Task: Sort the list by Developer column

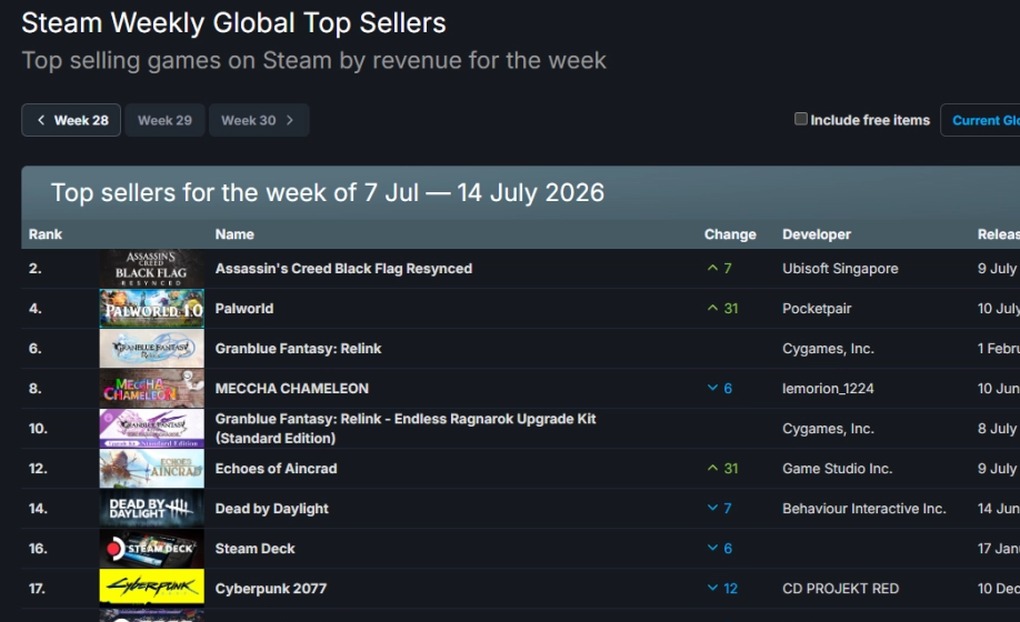Action: [816, 234]
